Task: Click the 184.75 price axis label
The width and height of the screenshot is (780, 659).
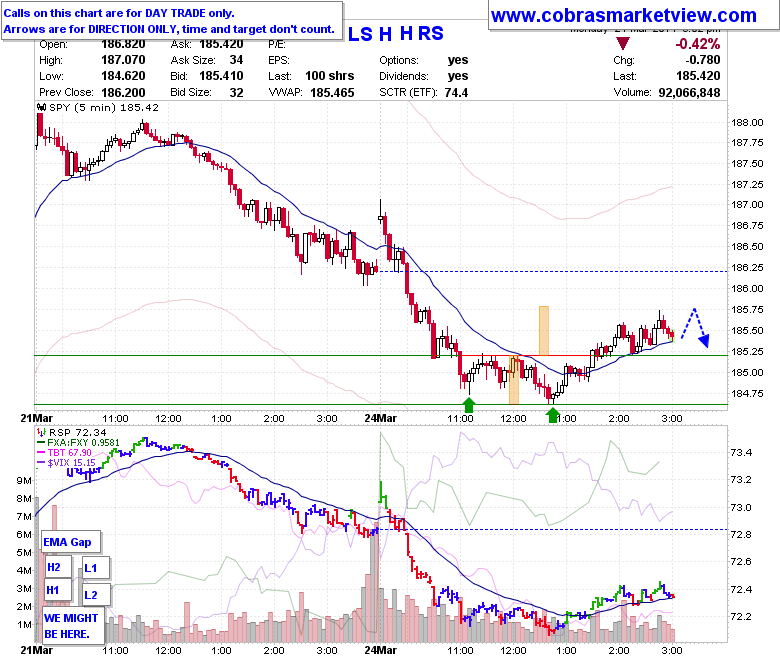Action: tap(747, 393)
